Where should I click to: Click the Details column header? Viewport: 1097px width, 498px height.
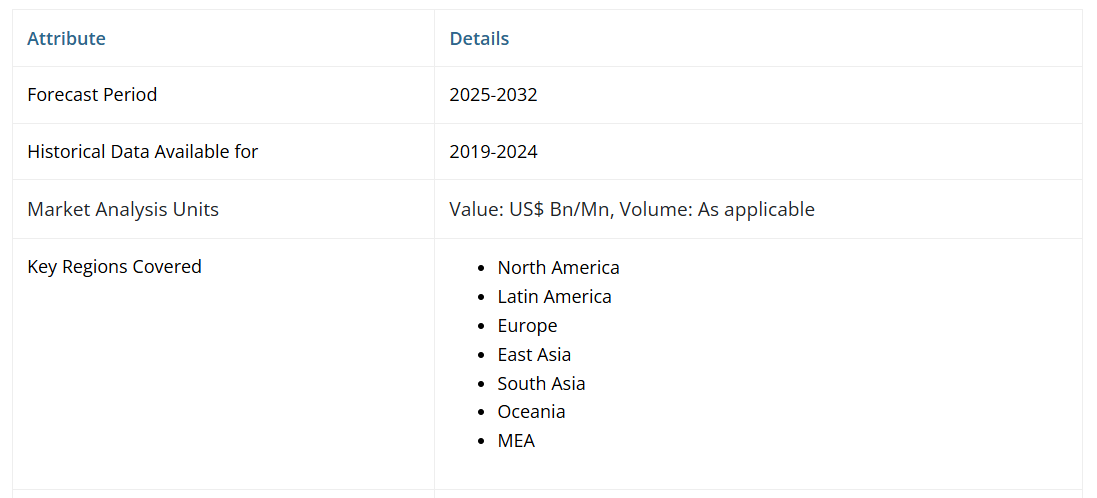(479, 39)
